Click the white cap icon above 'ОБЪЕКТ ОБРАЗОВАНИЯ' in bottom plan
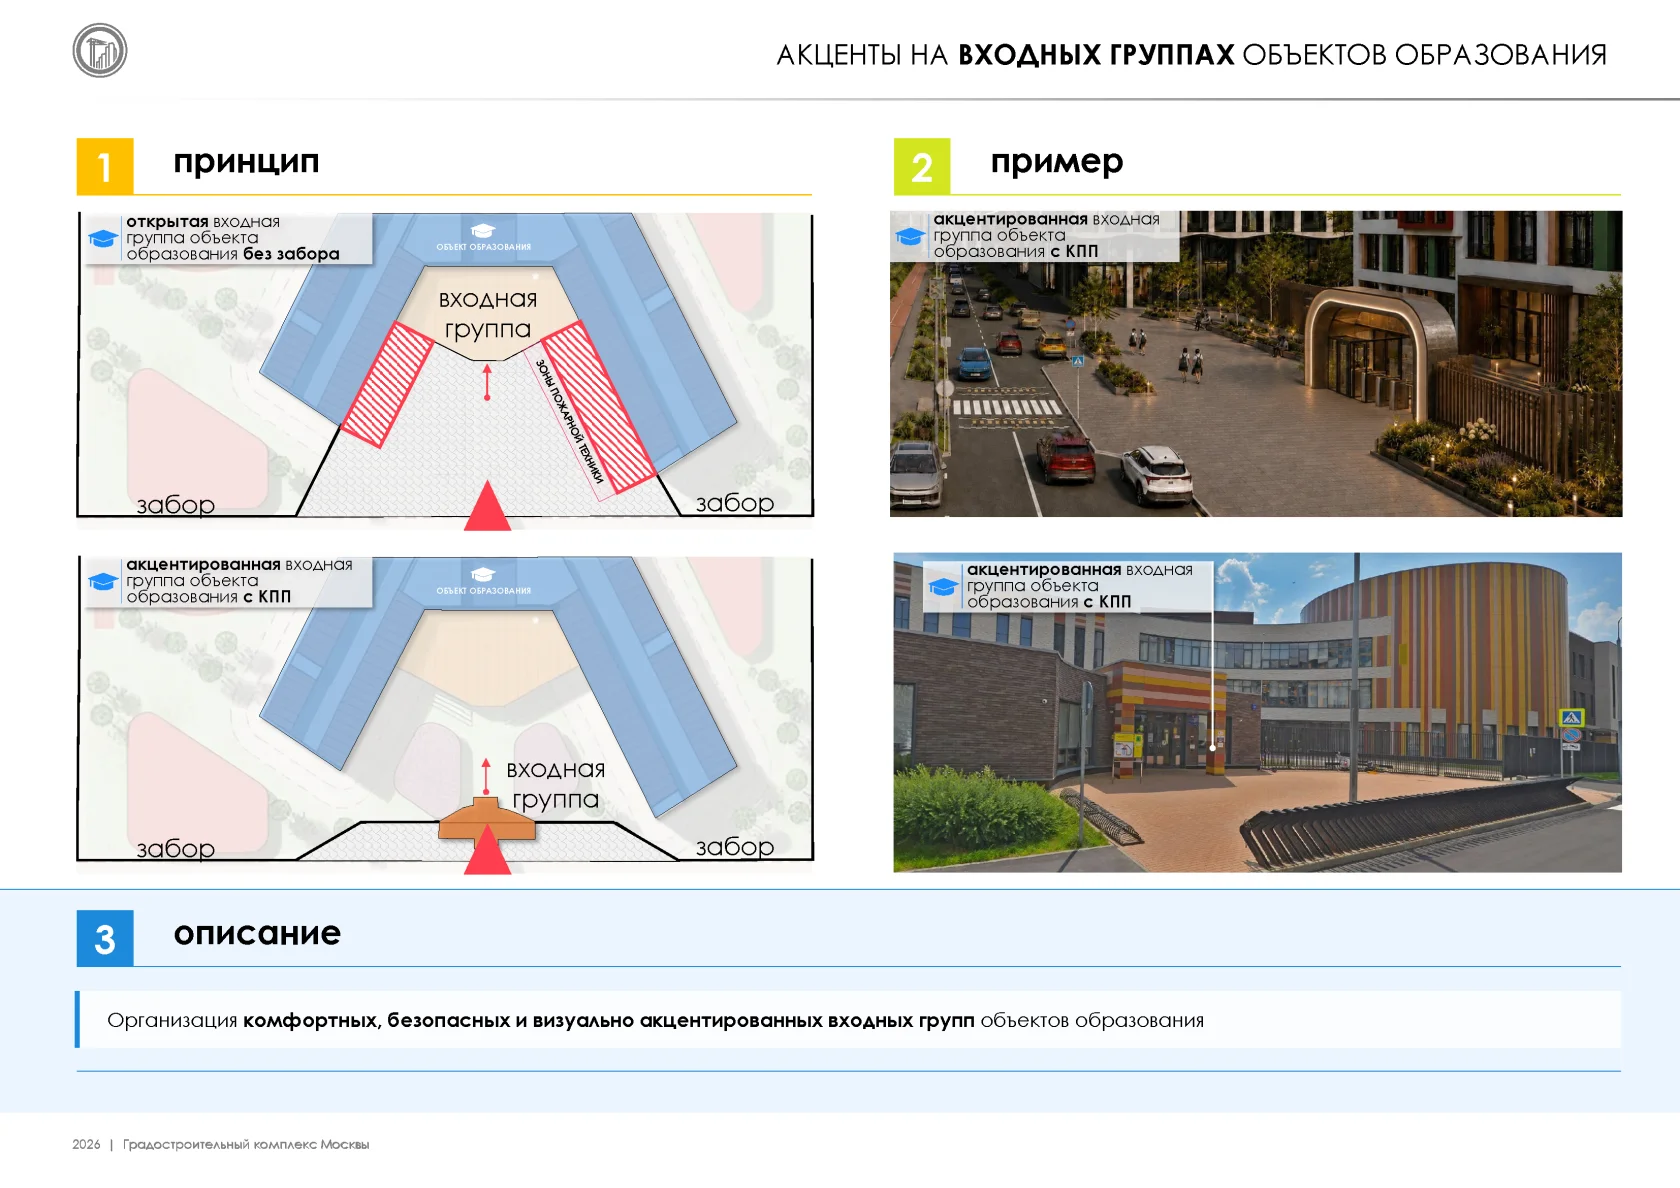Viewport: 1680px width, 1188px height. click(x=483, y=574)
